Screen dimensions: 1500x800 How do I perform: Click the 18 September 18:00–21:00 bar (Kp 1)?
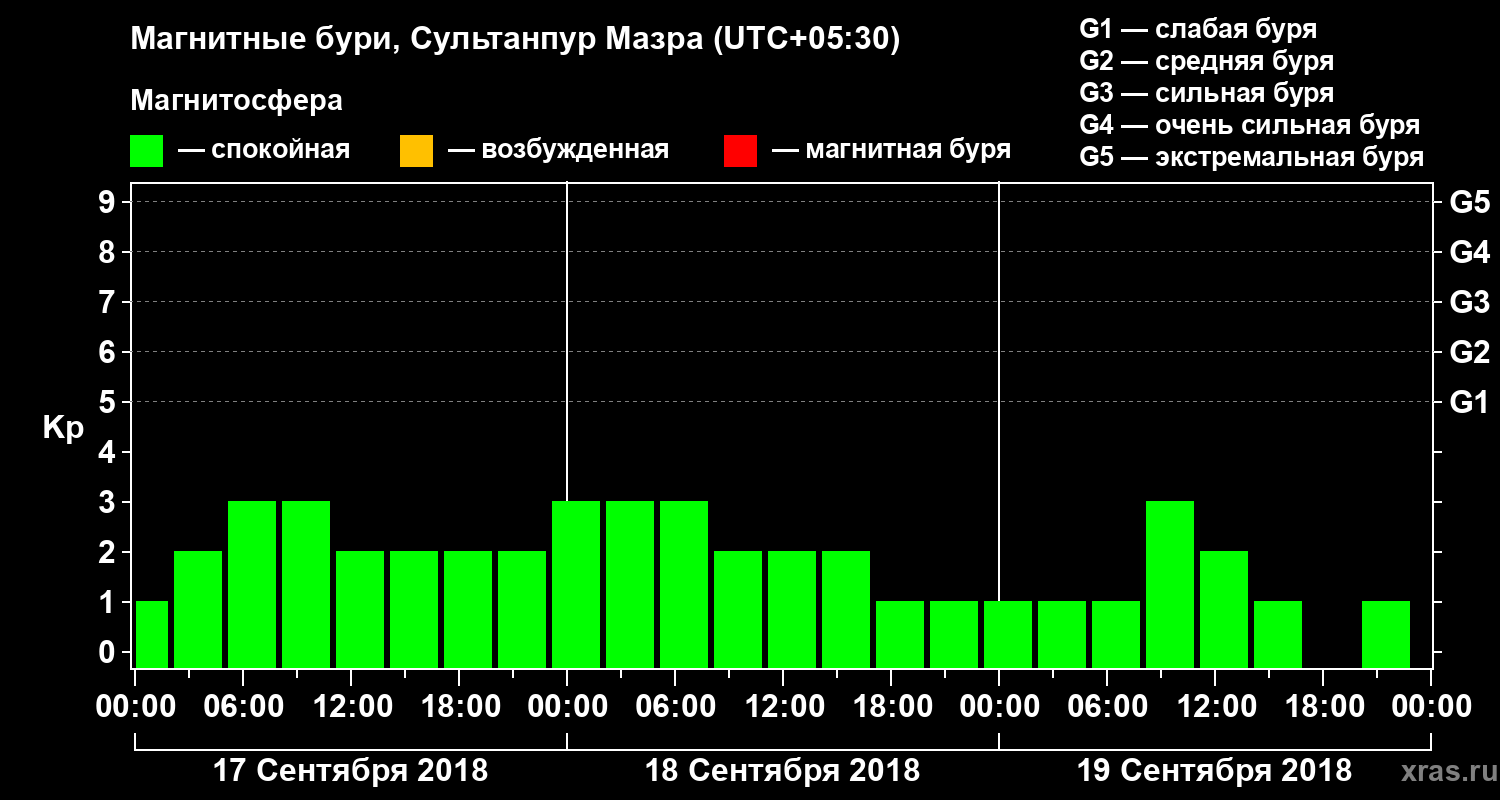click(x=900, y=635)
